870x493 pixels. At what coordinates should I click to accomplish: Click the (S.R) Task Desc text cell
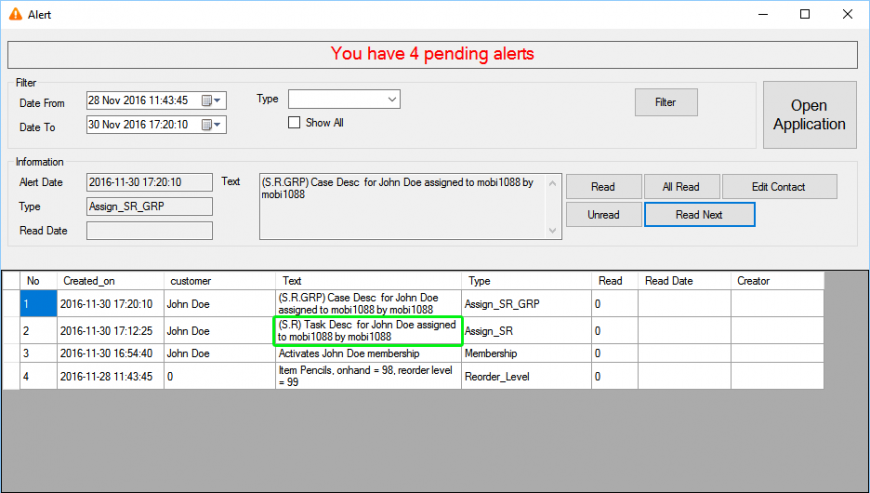pos(368,331)
